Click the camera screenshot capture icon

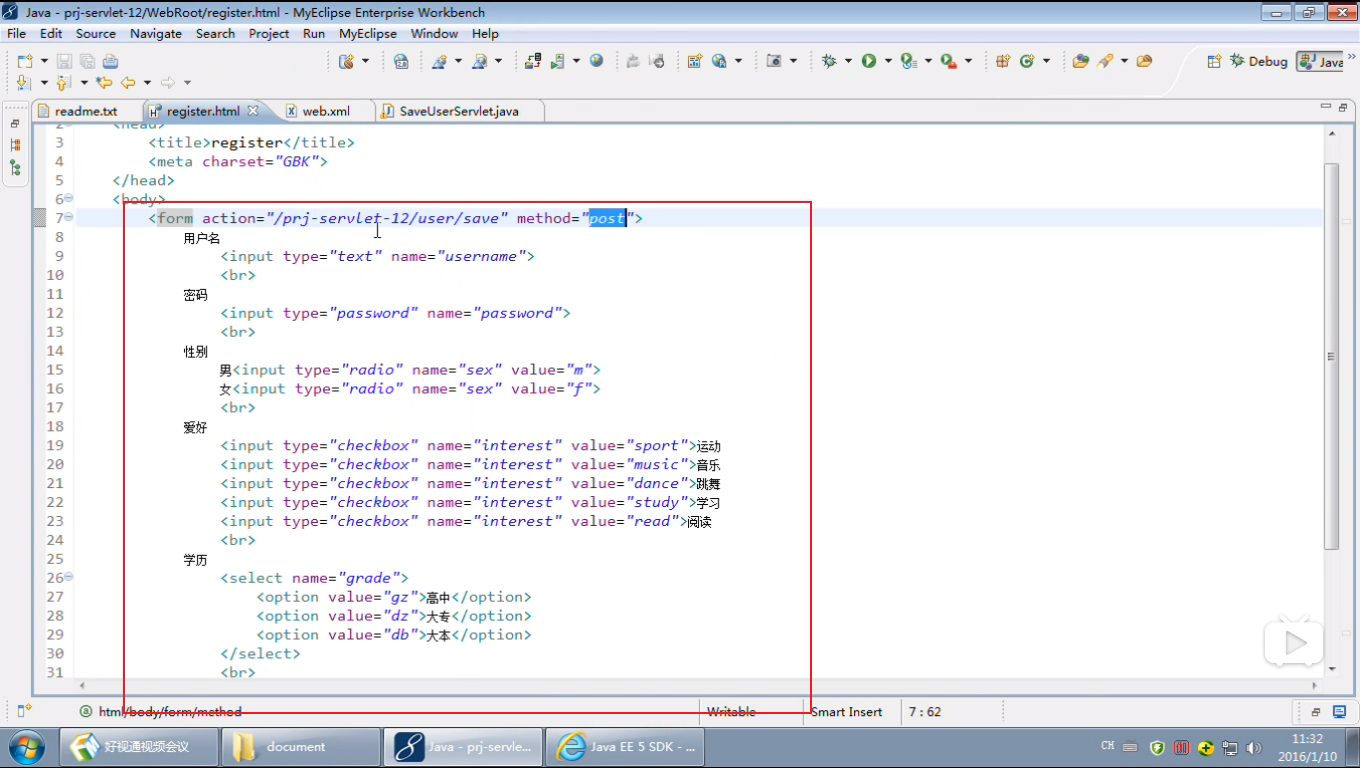coord(773,61)
